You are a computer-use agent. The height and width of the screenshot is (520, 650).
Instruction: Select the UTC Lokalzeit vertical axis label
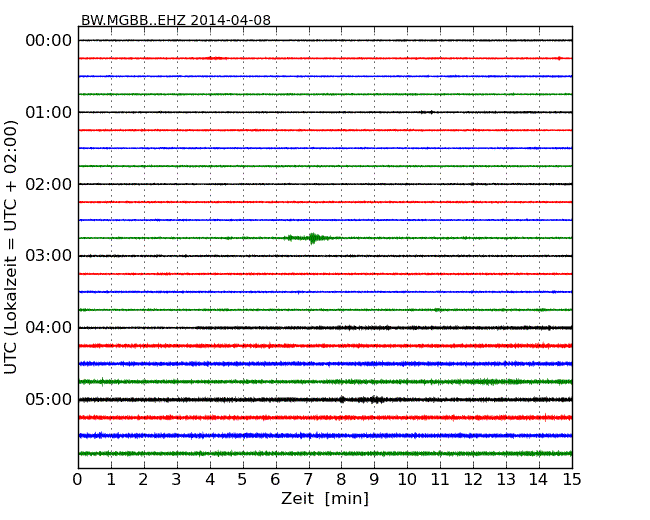11,247
